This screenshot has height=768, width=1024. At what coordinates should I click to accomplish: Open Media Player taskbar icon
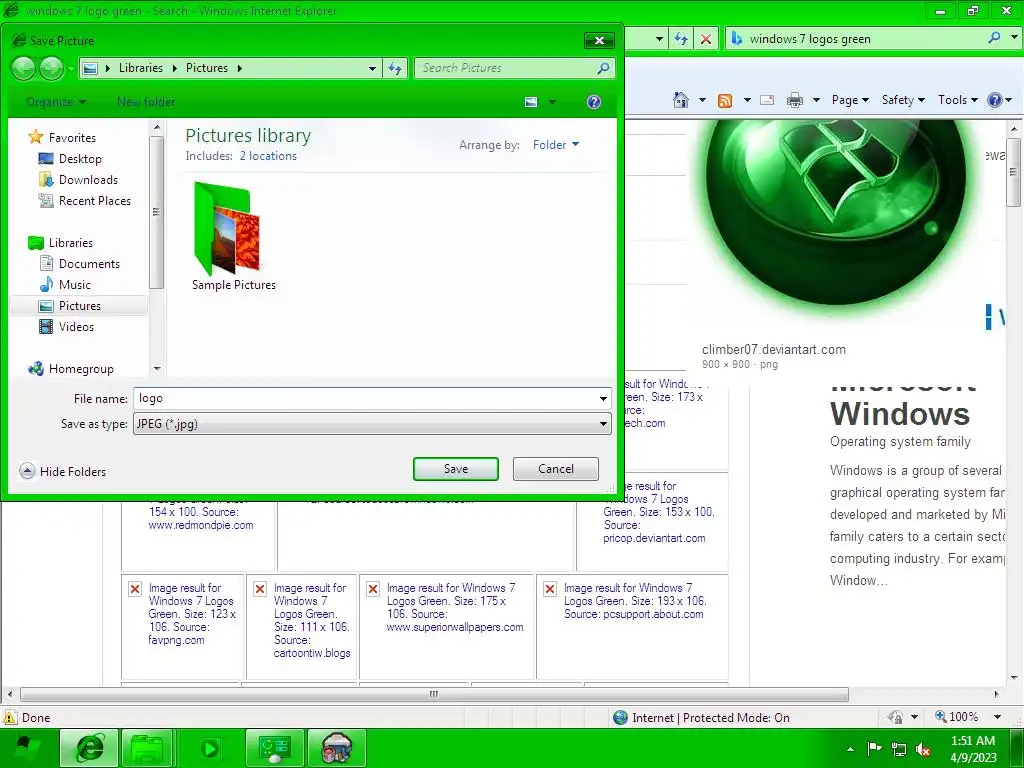tap(210, 748)
